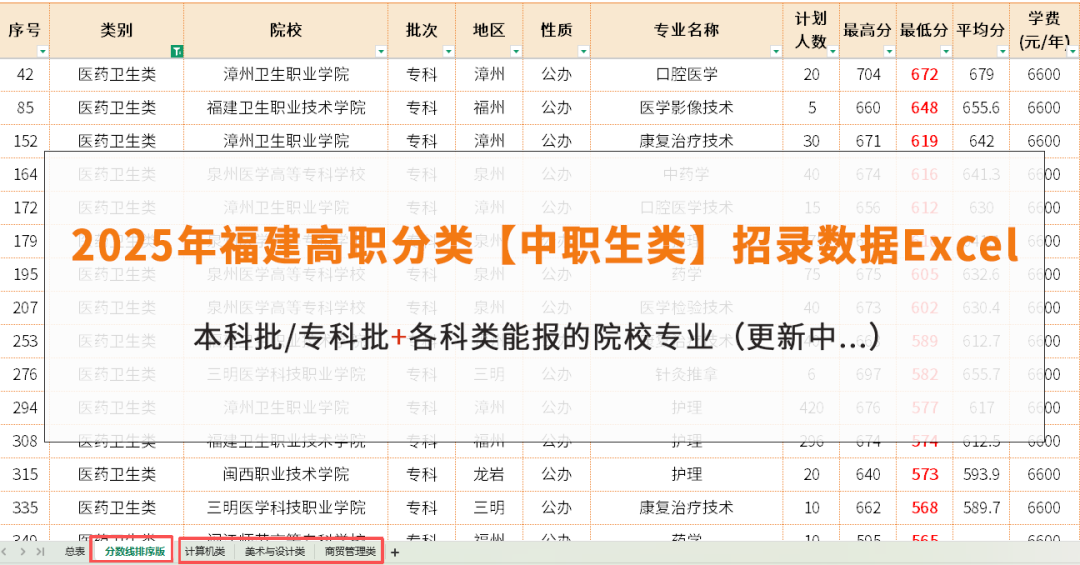Open the 序号 column filter dropdown
The height and width of the screenshot is (565, 1080).
click(42, 51)
